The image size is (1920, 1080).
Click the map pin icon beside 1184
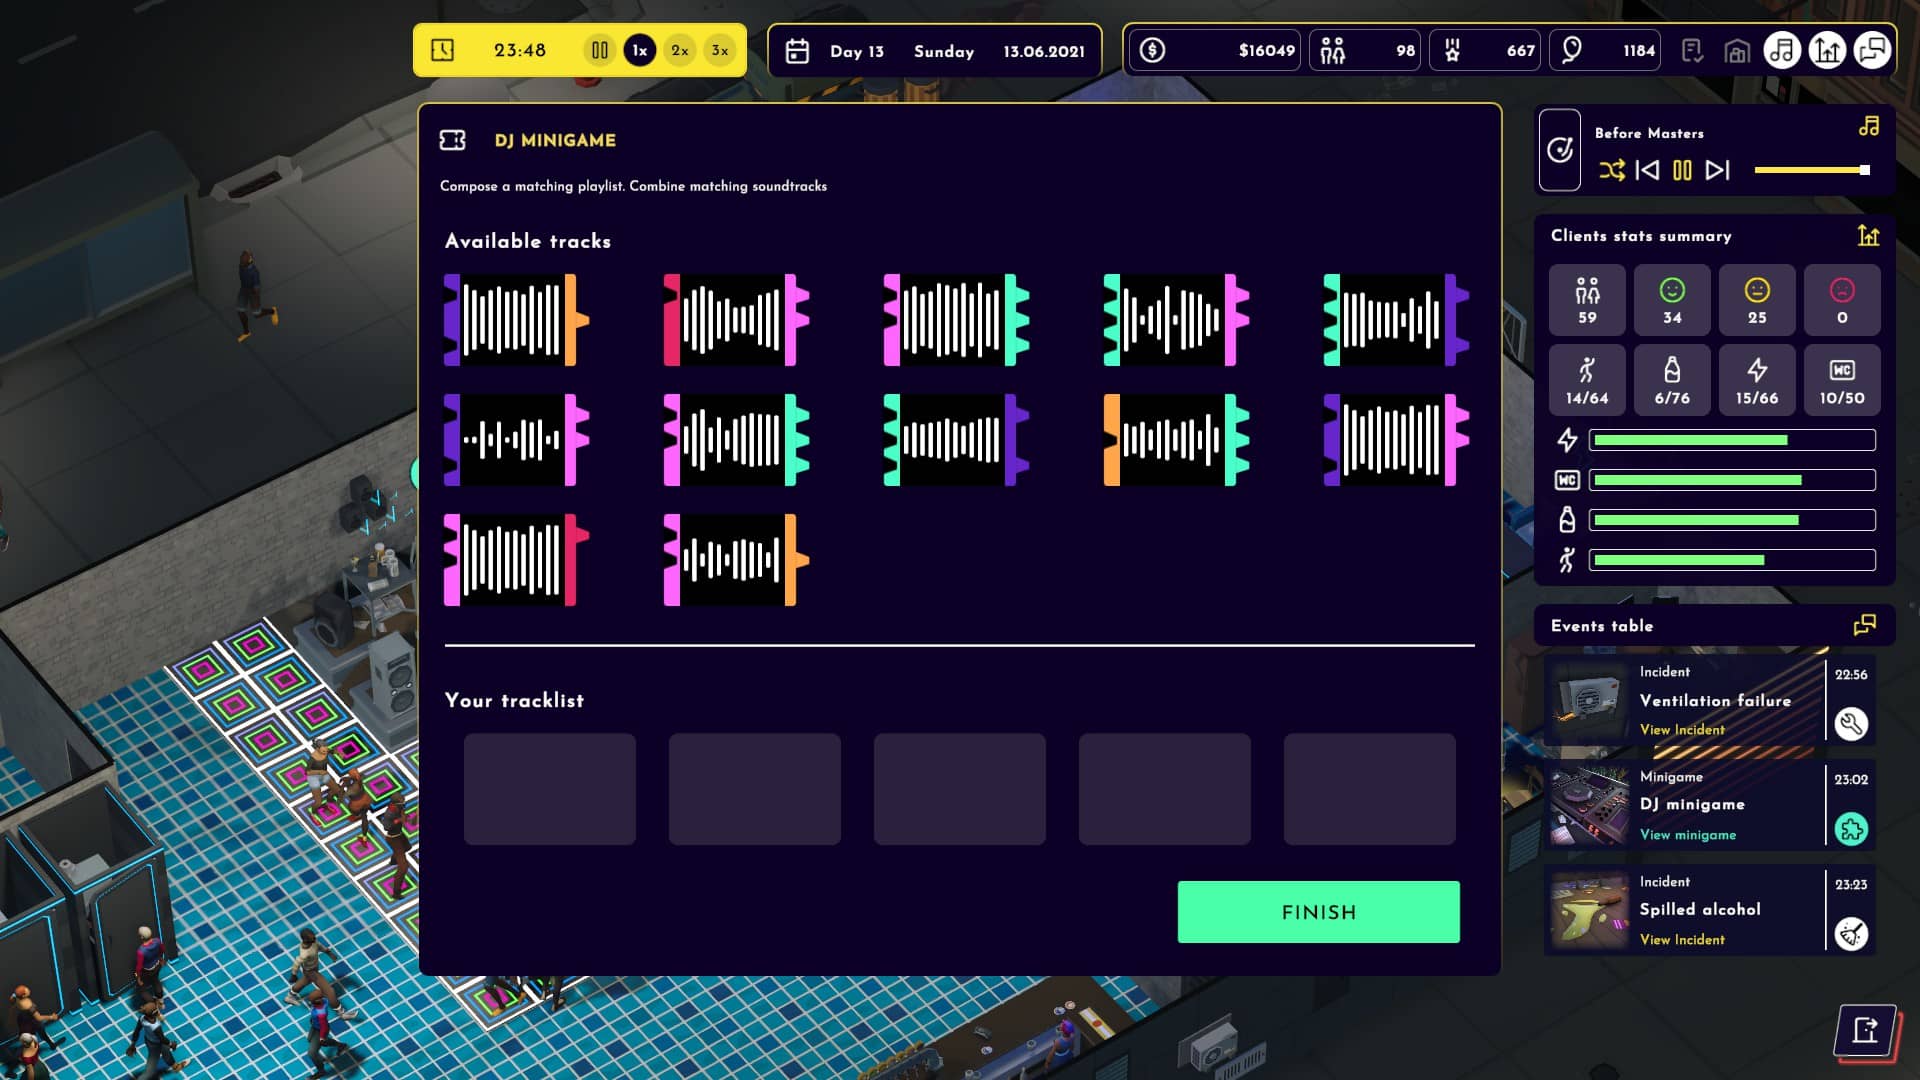1571,50
